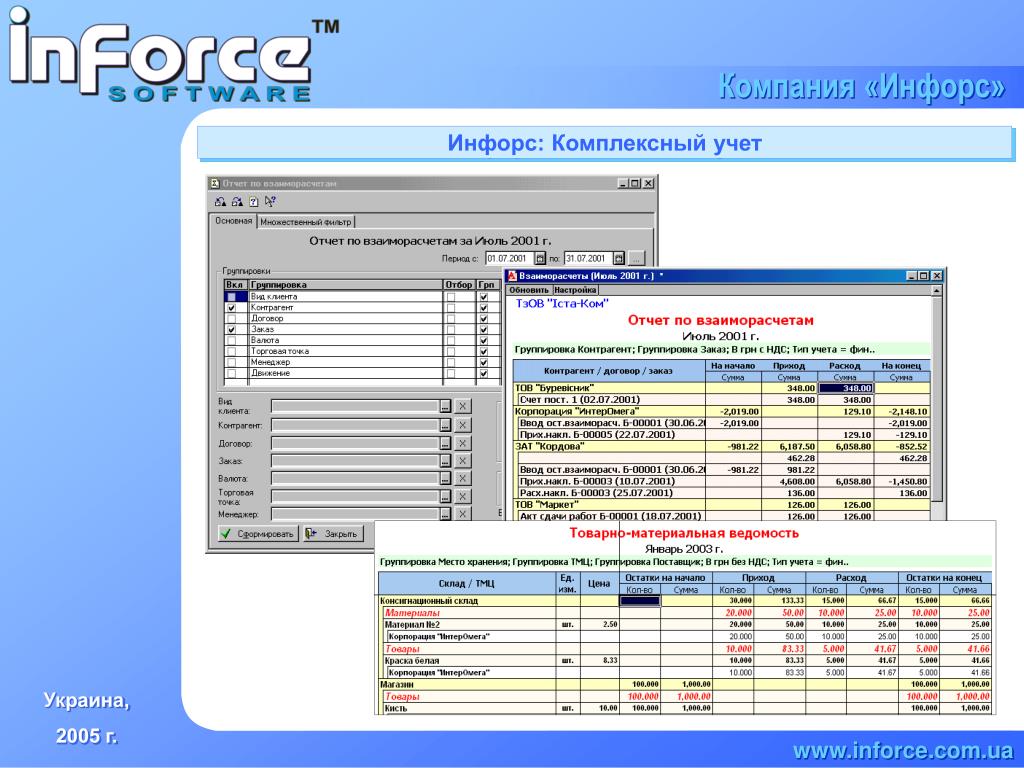Open Менеджер picker ellipsis
Image resolution: width=1024 pixels, height=768 pixels.
tap(445, 514)
